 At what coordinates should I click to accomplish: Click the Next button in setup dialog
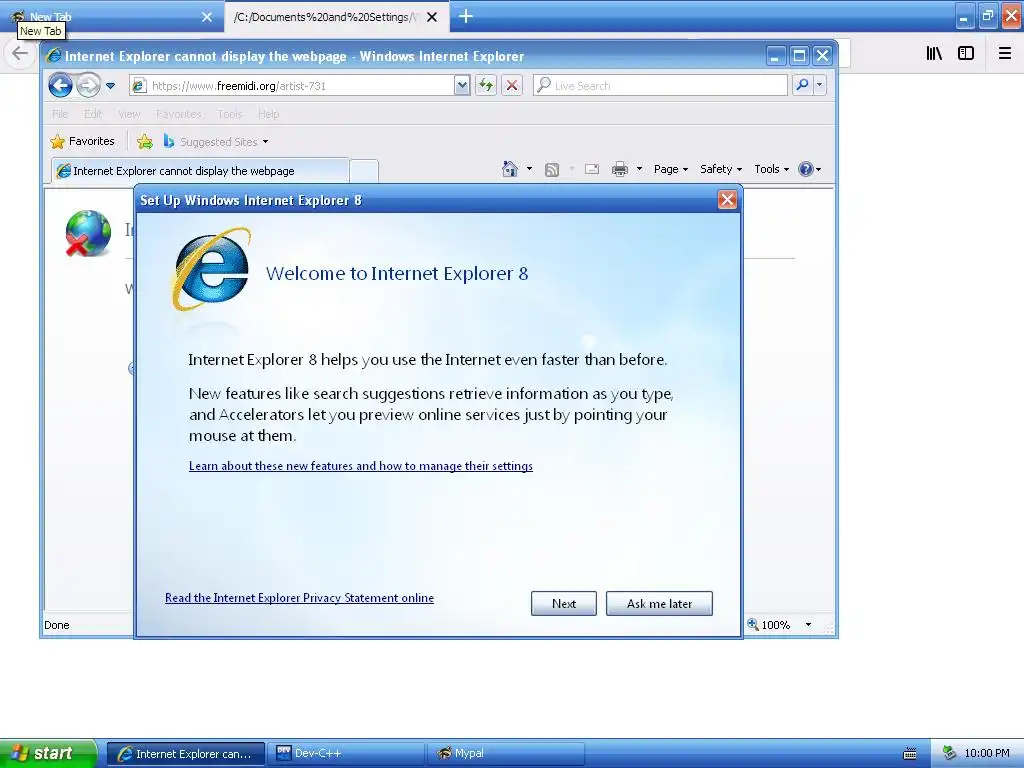coord(564,603)
